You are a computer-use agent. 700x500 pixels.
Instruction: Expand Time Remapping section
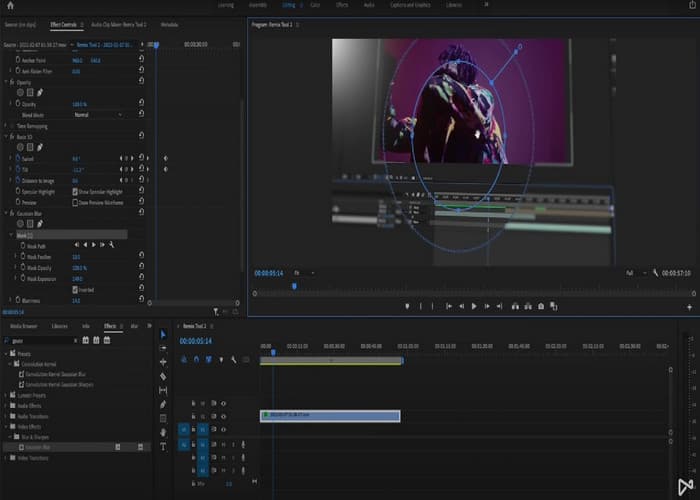(x=6, y=126)
